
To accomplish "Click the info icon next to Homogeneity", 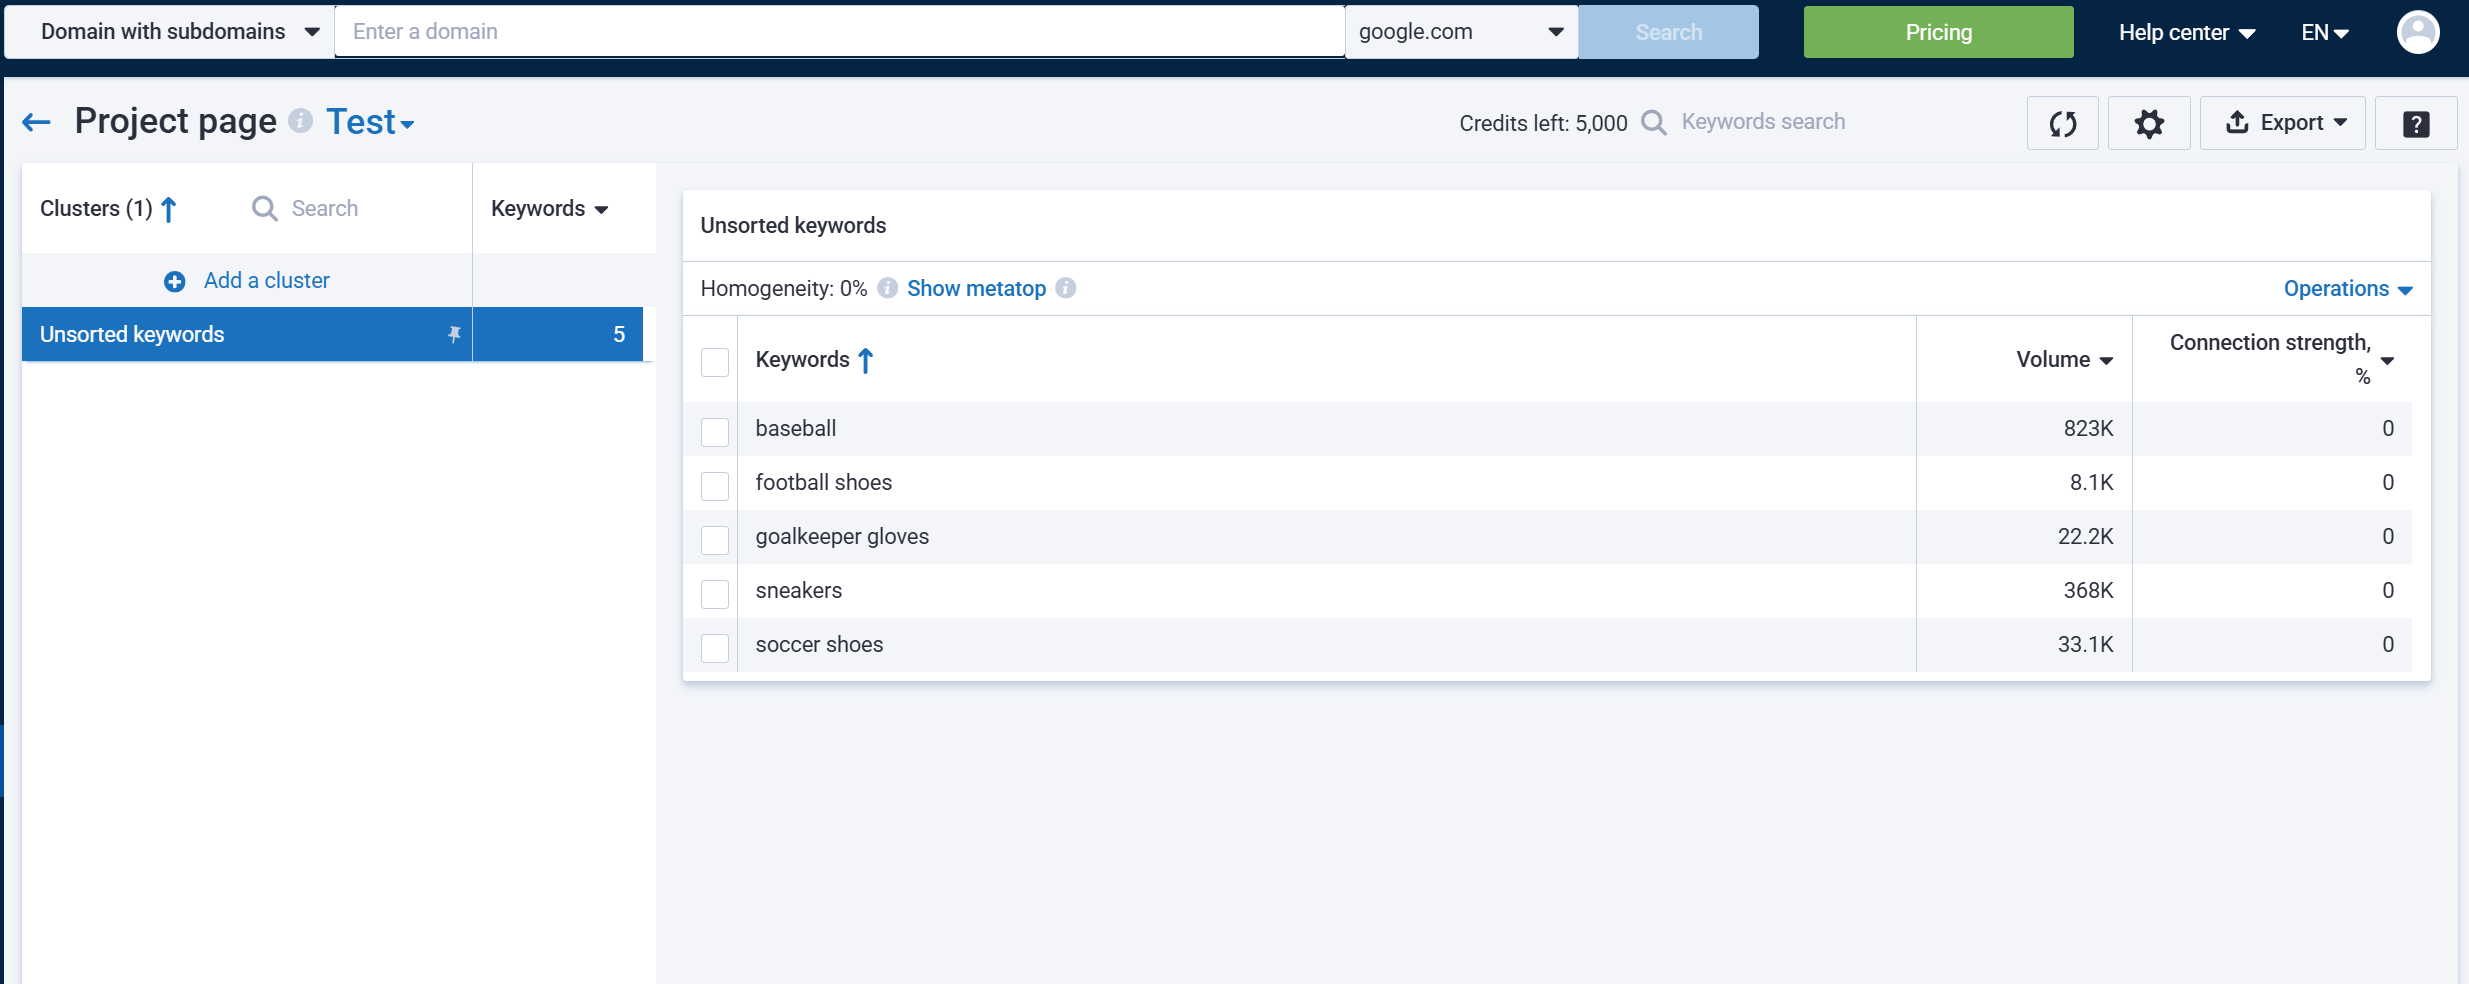I will click(886, 288).
